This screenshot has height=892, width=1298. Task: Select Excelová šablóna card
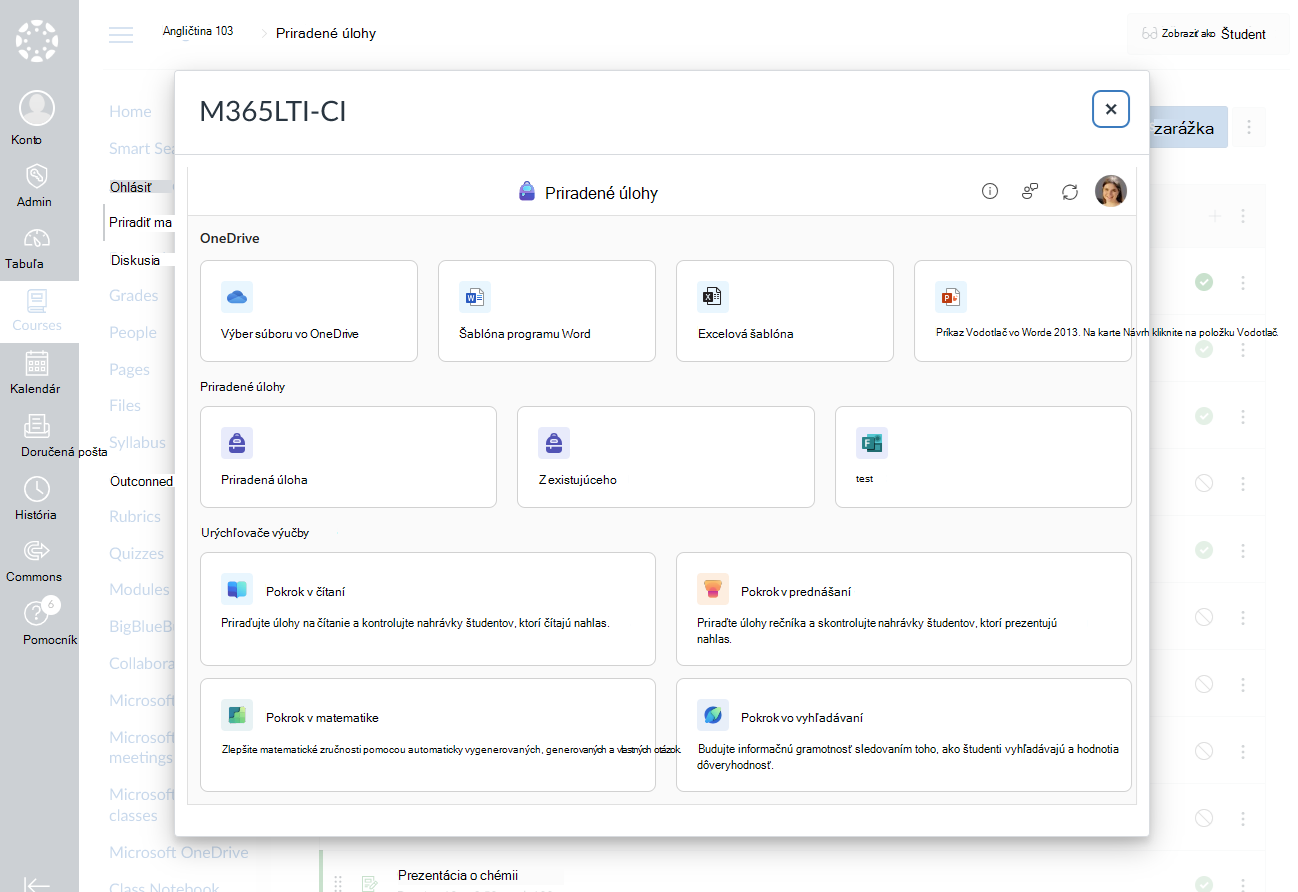(785, 311)
